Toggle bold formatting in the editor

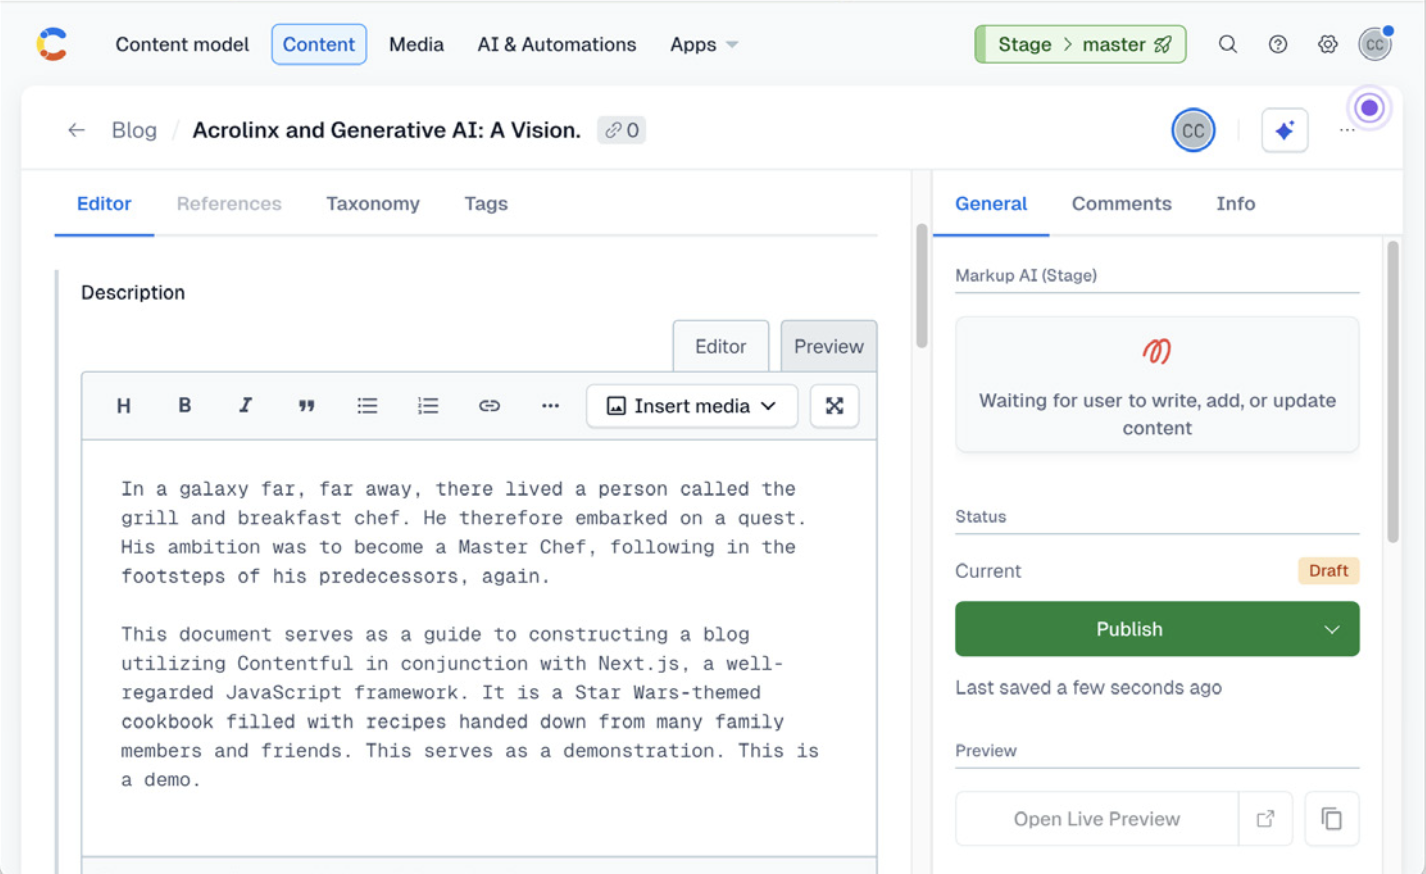184,405
